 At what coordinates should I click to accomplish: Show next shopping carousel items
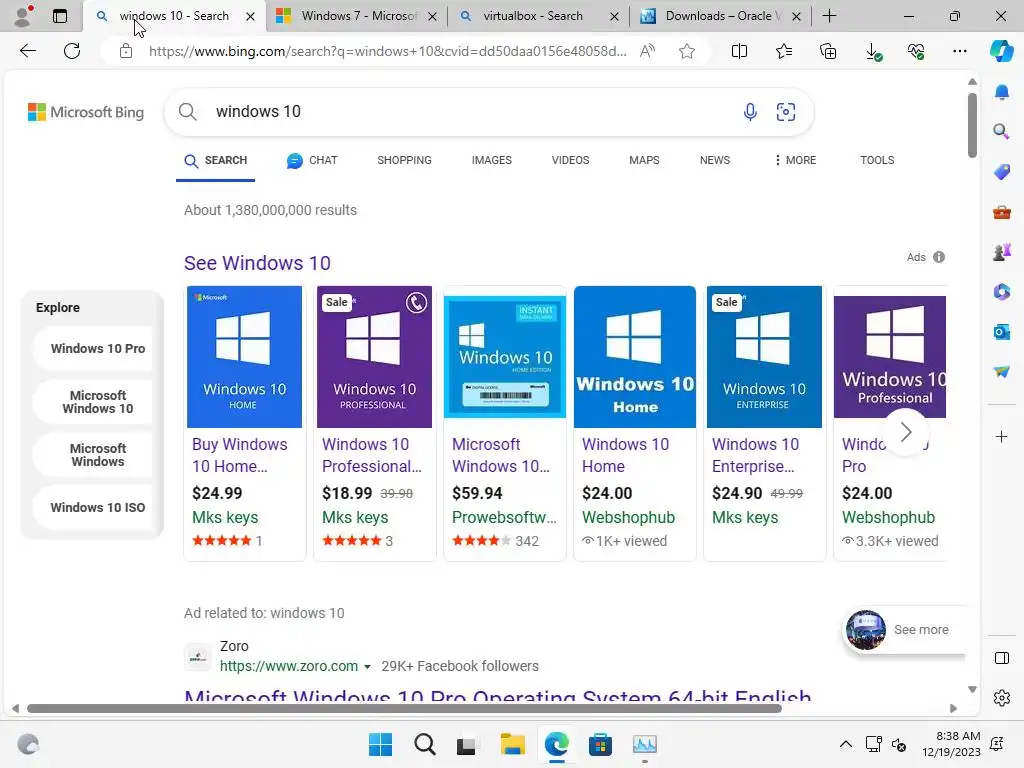[906, 432]
